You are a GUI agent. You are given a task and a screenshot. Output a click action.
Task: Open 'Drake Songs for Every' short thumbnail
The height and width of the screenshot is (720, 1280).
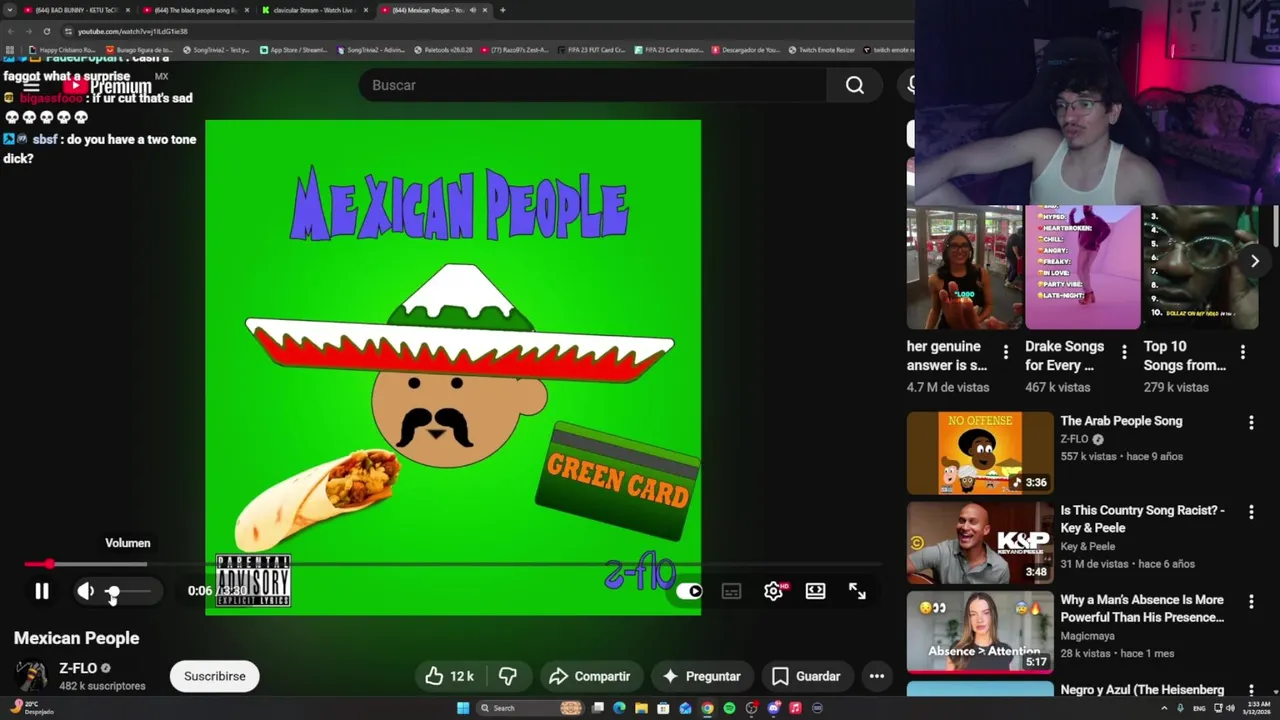pos(1083,267)
